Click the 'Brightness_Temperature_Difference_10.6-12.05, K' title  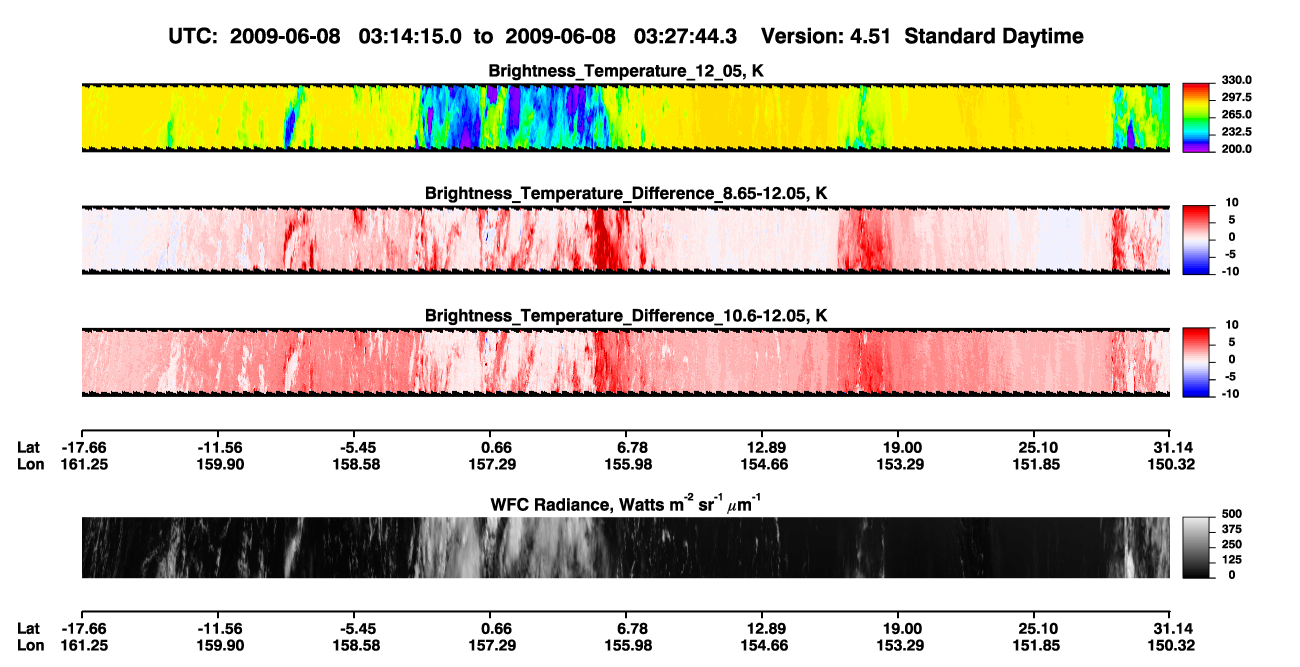(x=626, y=316)
